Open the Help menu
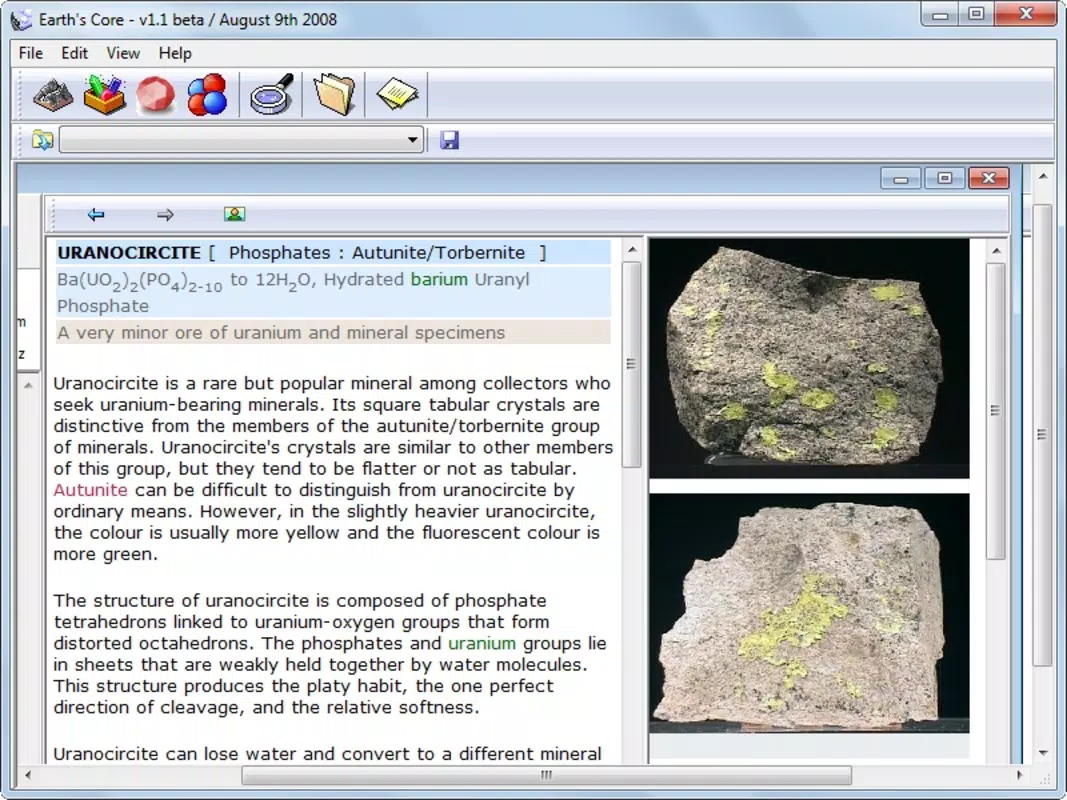The height and width of the screenshot is (800, 1067). [x=175, y=53]
